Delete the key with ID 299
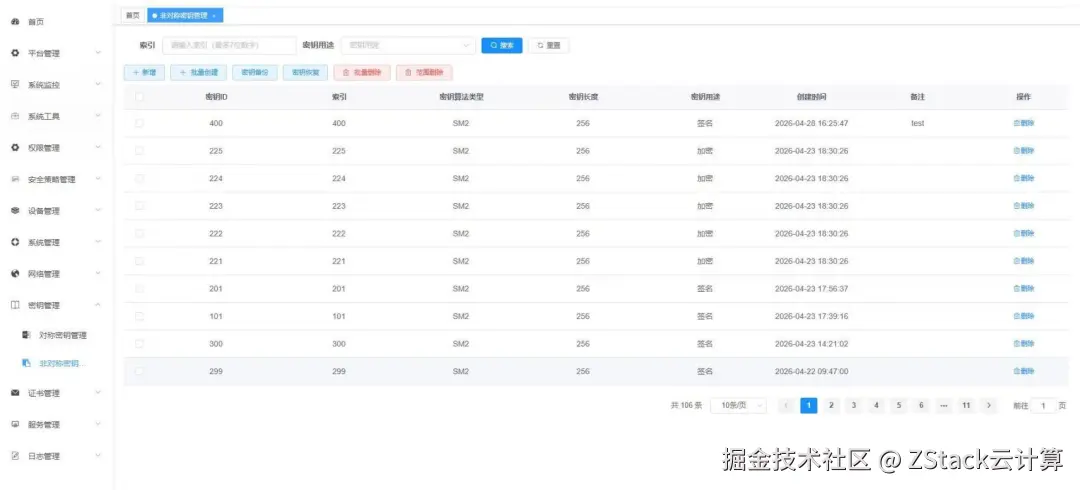 tap(1024, 371)
